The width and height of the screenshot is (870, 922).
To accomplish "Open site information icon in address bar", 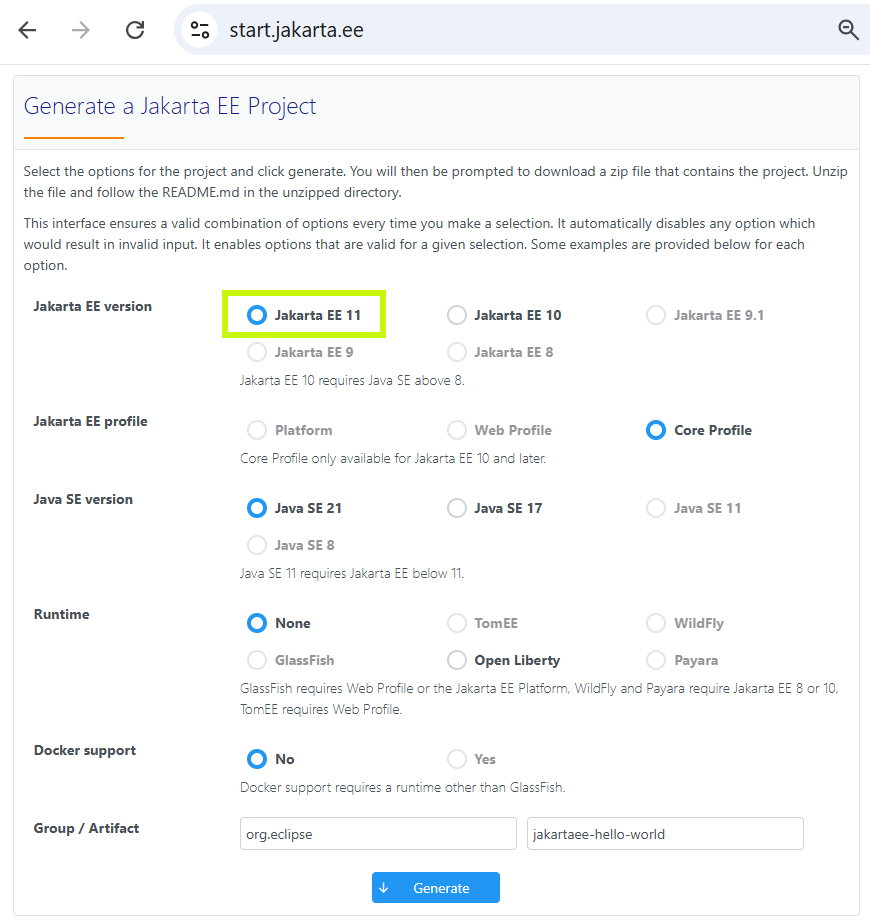I will click(x=200, y=30).
